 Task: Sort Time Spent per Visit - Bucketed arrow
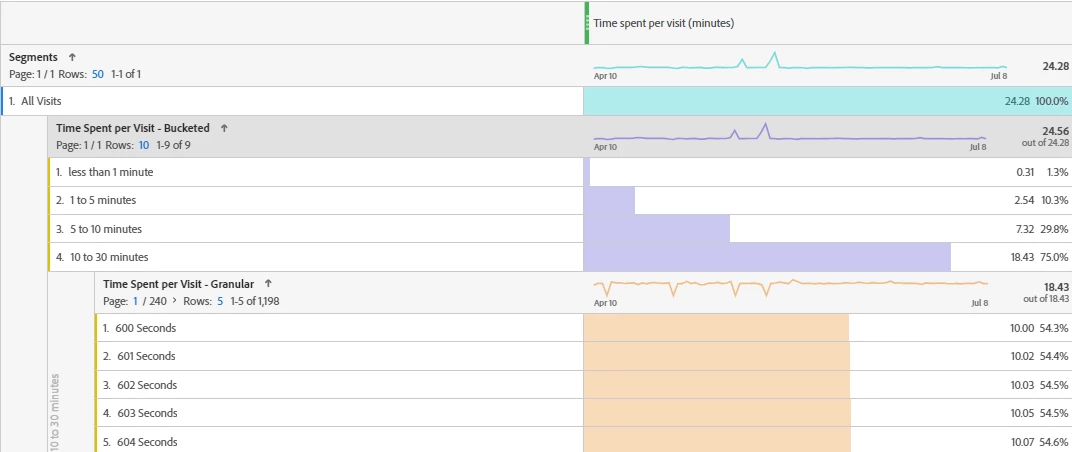tap(224, 128)
